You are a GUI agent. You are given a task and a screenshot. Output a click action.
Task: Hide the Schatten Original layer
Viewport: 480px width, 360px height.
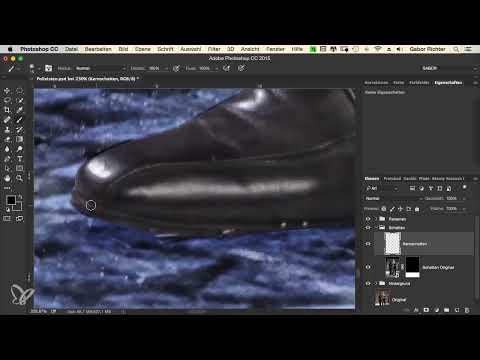click(368, 267)
